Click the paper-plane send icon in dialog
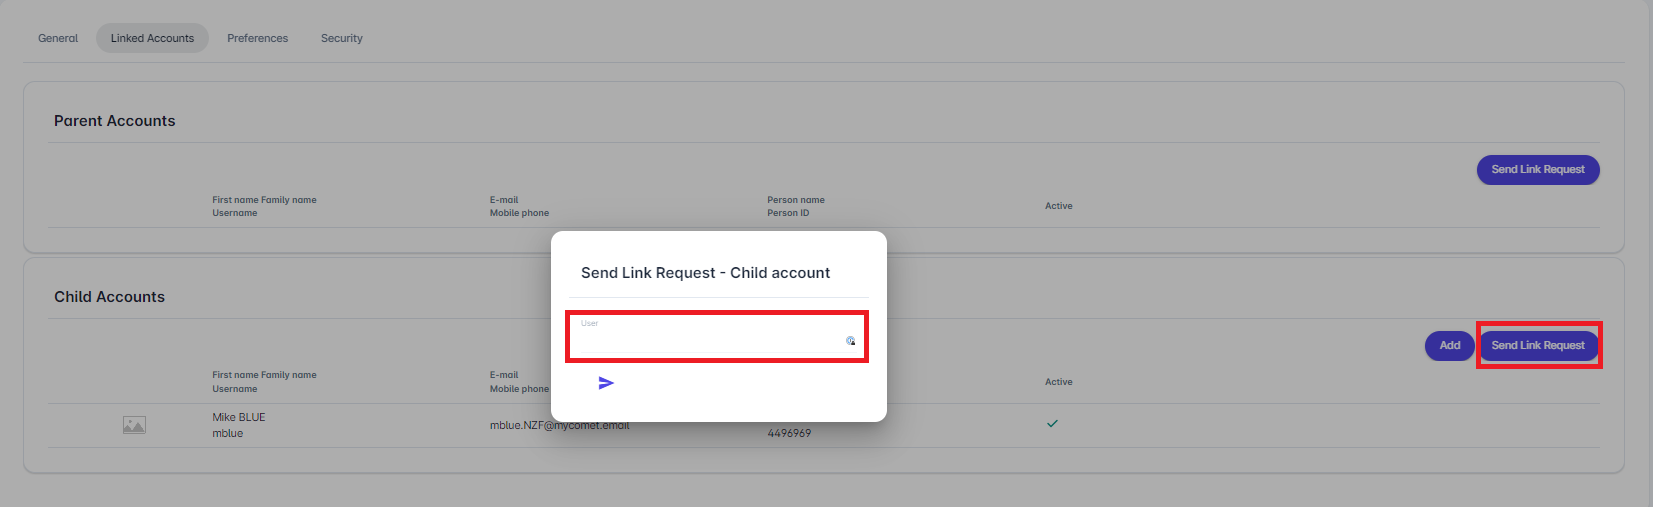The image size is (1653, 507). [606, 383]
